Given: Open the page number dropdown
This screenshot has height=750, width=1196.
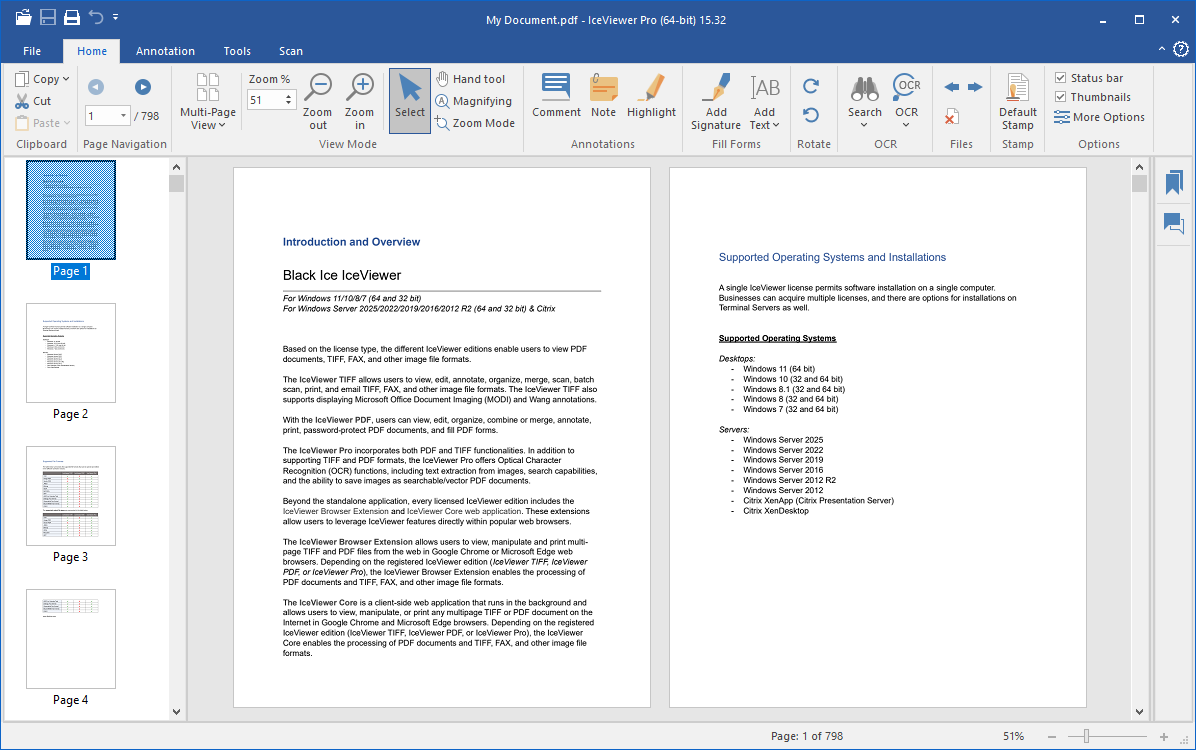Looking at the screenshot, I should pos(124,116).
